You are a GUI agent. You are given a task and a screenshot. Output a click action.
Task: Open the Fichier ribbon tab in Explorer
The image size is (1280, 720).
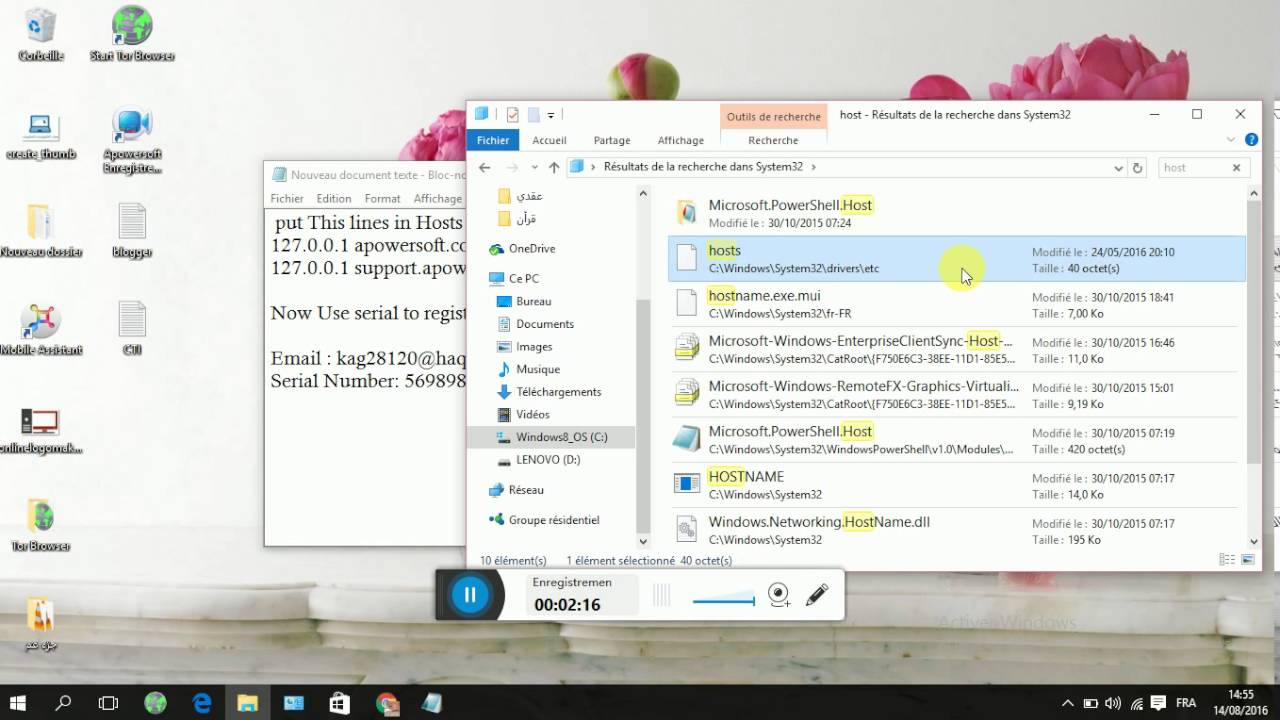[x=493, y=140]
